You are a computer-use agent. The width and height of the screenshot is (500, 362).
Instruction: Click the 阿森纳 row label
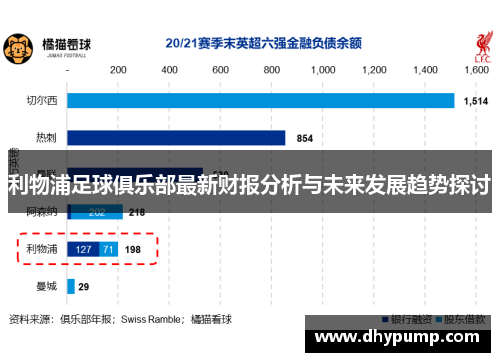(x=42, y=212)
